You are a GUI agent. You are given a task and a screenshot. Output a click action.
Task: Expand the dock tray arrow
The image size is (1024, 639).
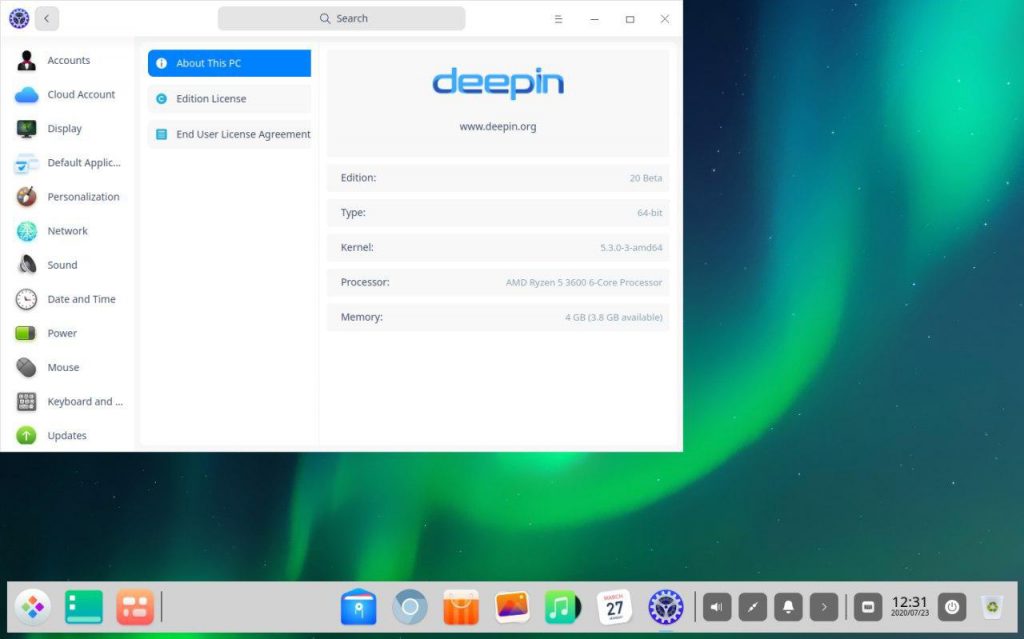(824, 607)
